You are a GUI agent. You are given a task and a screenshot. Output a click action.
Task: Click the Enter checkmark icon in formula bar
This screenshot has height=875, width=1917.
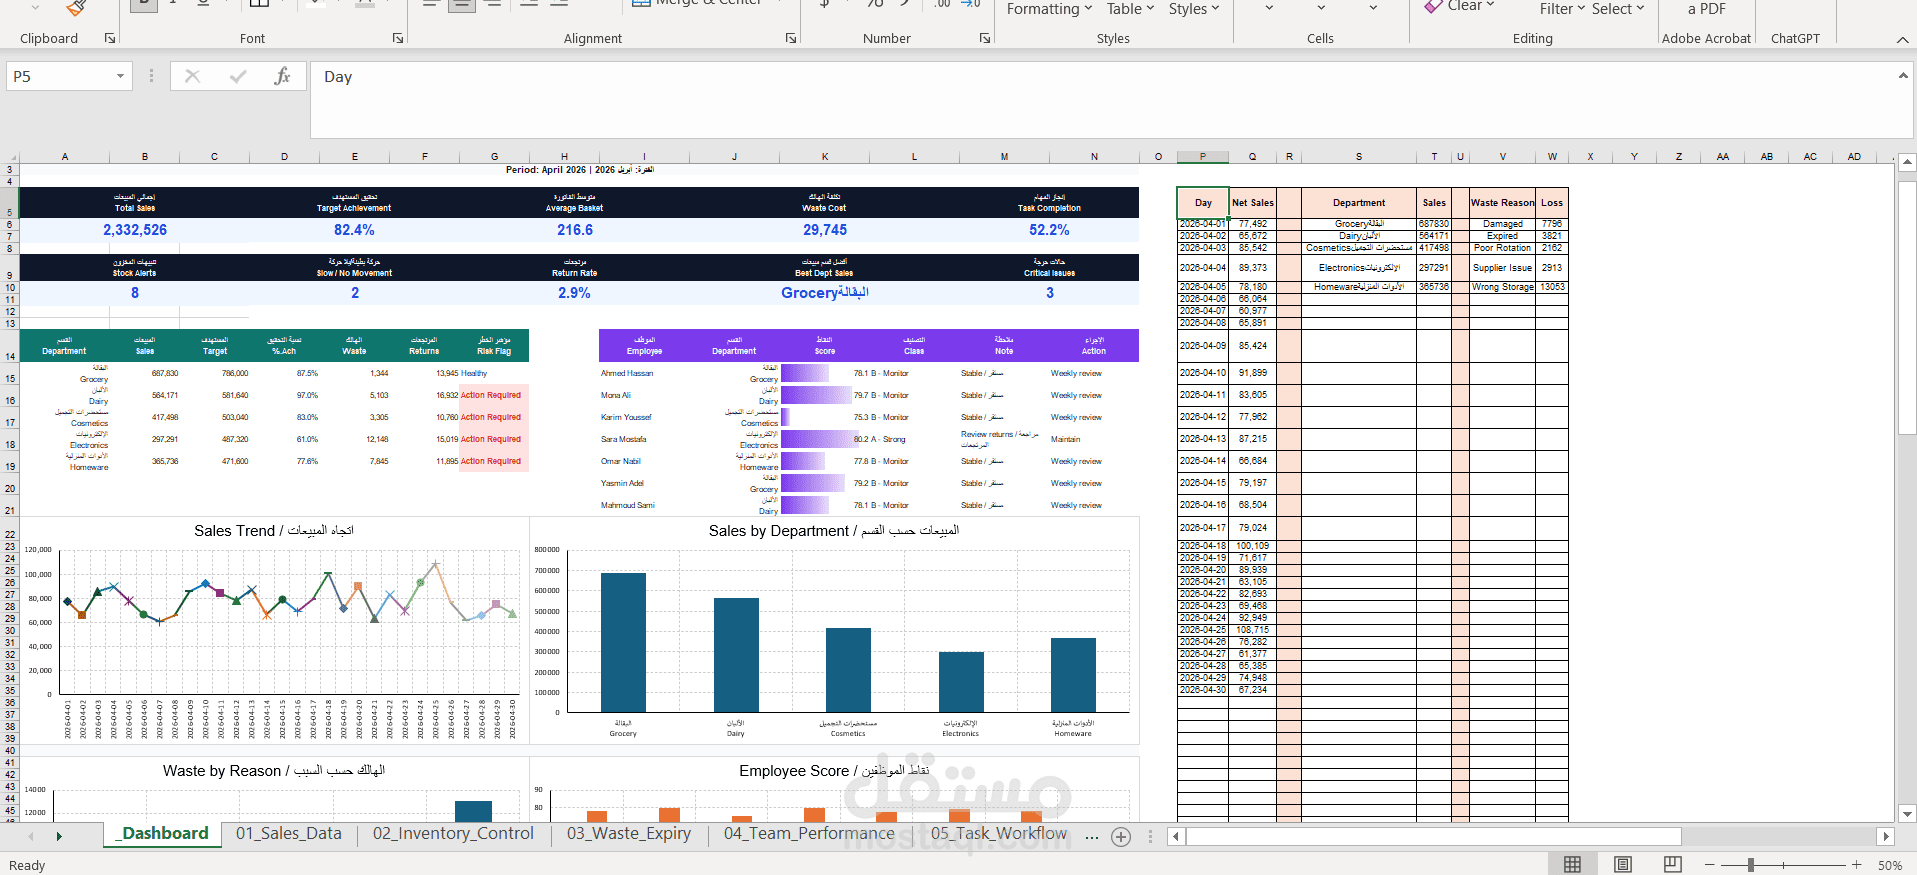(x=238, y=76)
